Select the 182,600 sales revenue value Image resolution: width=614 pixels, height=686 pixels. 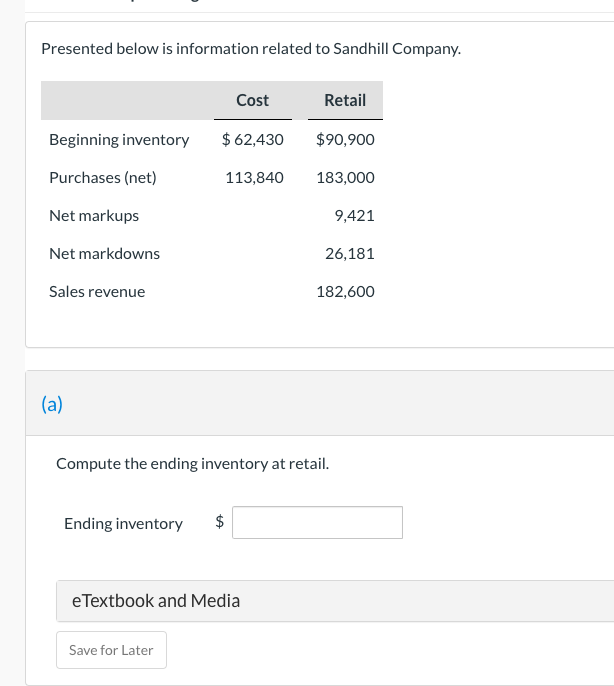point(345,291)
